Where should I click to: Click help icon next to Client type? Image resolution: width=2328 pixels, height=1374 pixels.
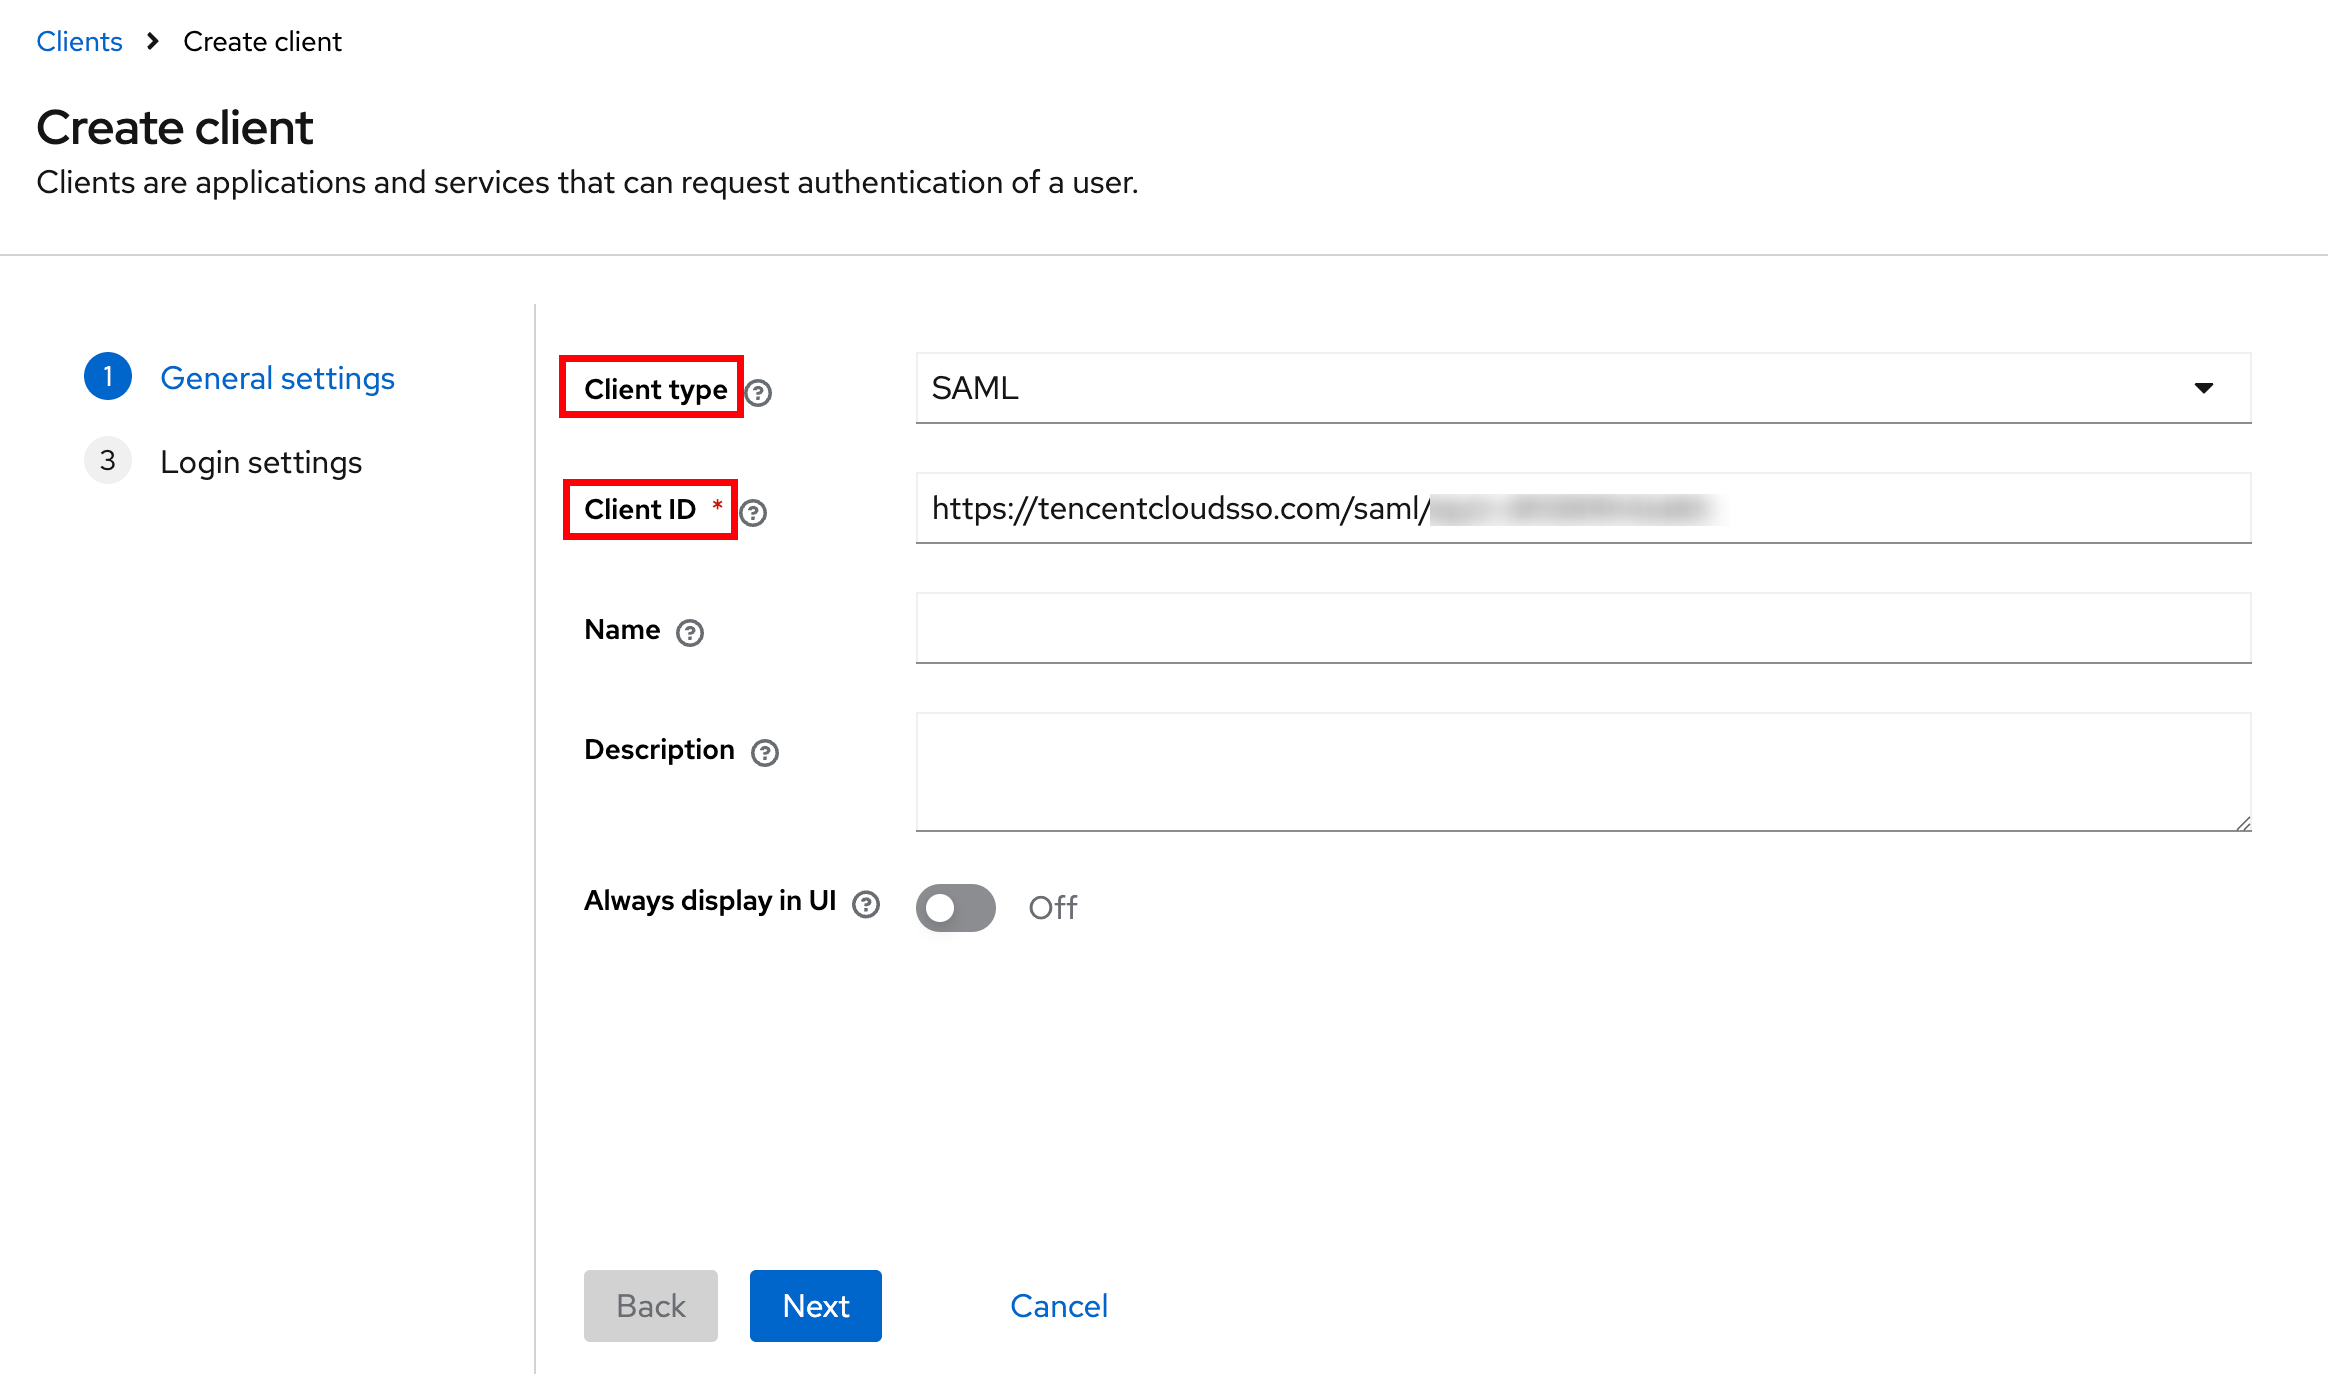pos(759,393)
